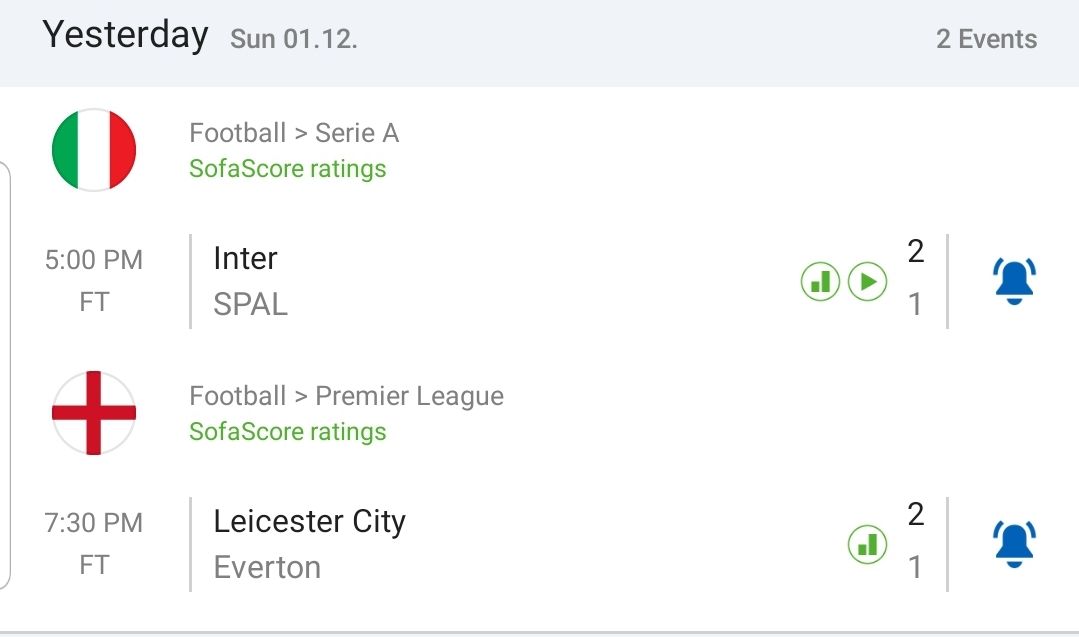Select the Inter team name
The width and height of the screenshot is (1079, 637).
[x=245, y=258]
